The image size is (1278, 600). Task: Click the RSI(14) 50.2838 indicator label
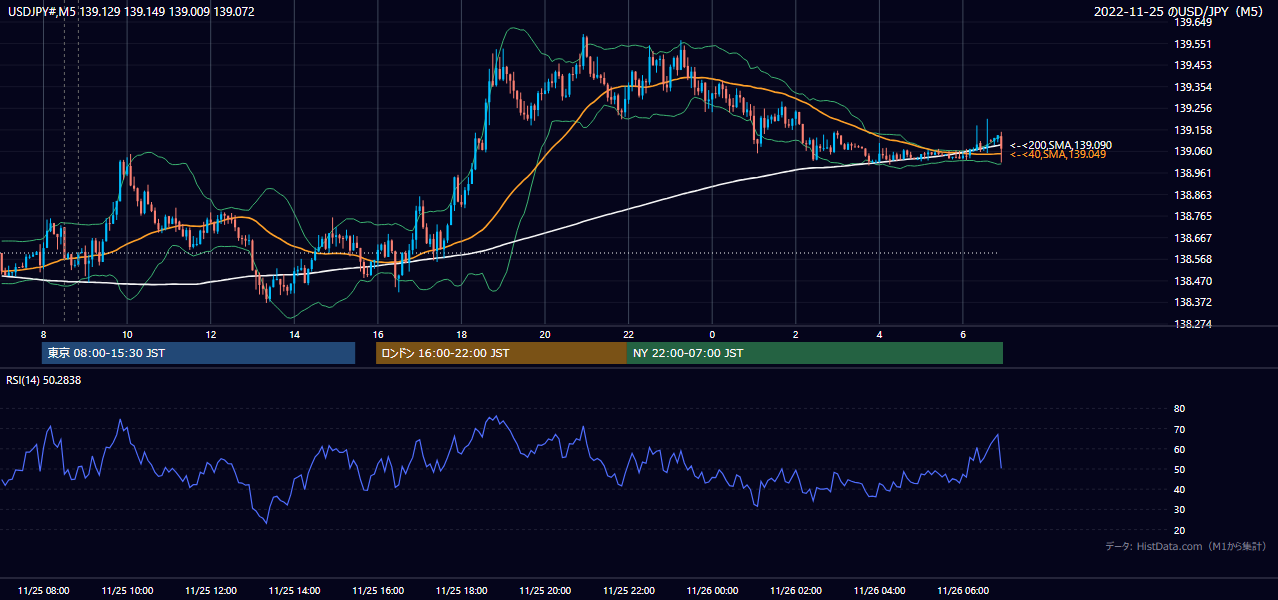click(44, 380)
